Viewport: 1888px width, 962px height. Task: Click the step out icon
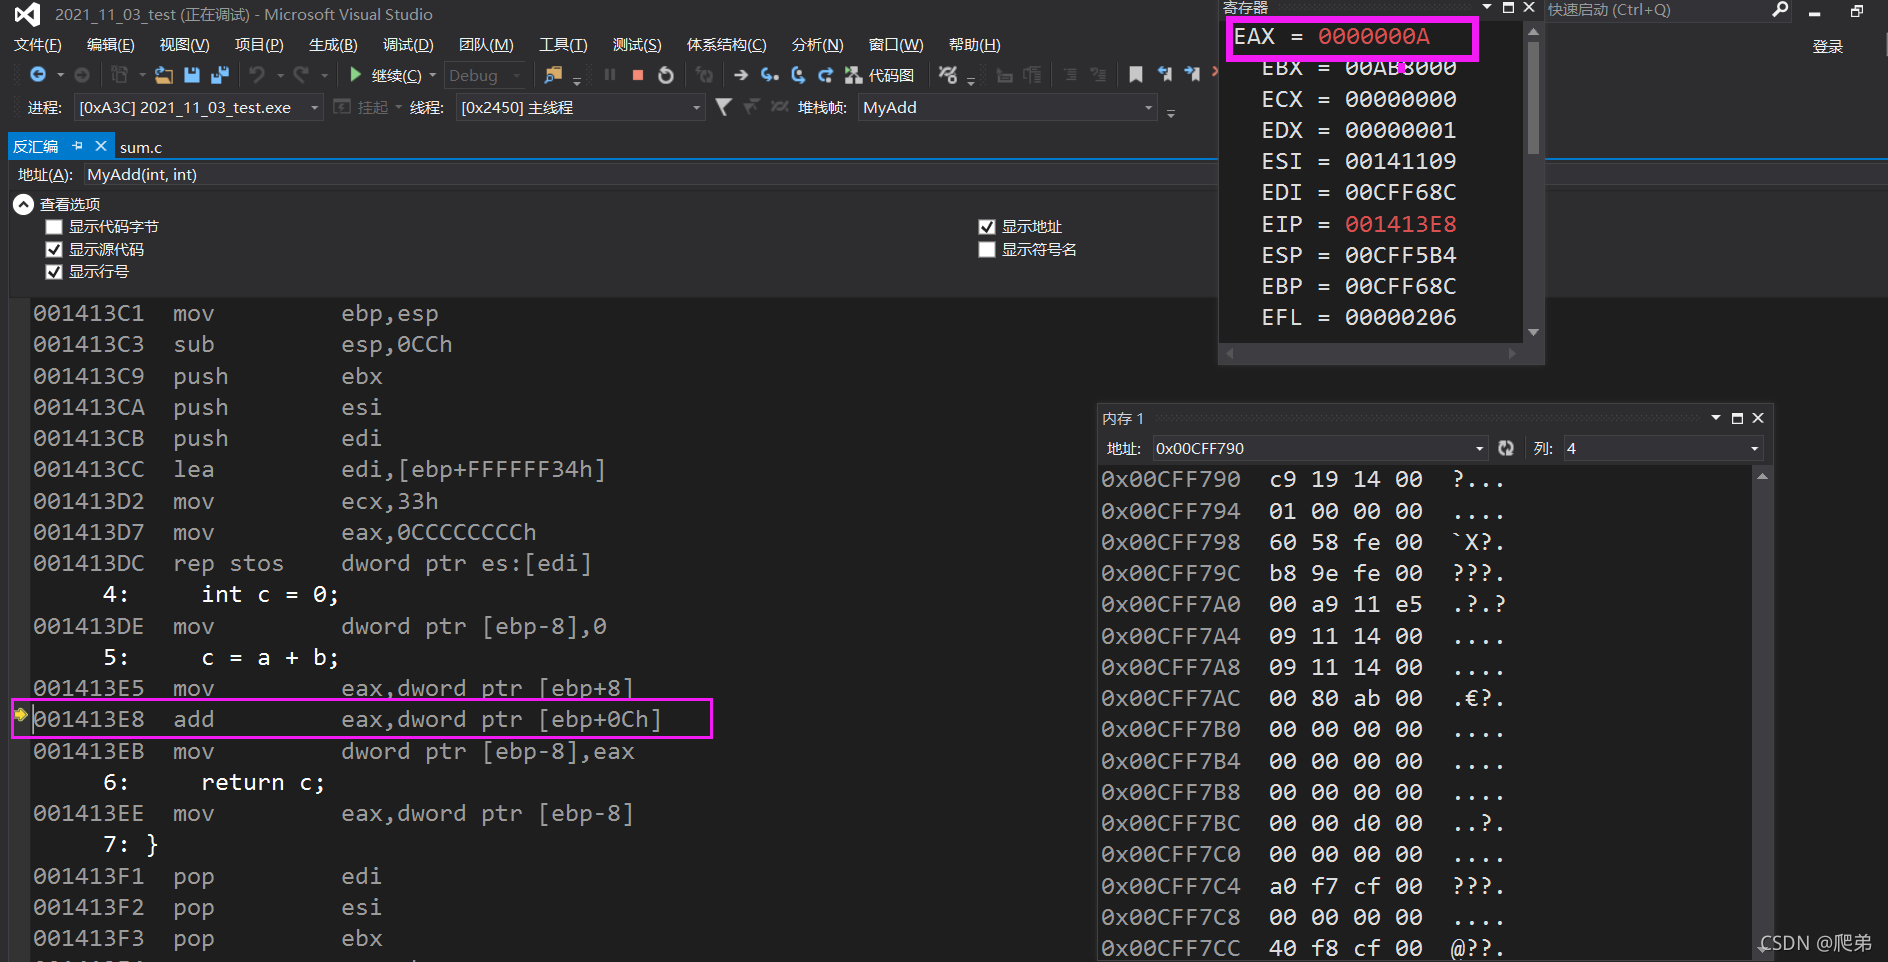[826, 75]
